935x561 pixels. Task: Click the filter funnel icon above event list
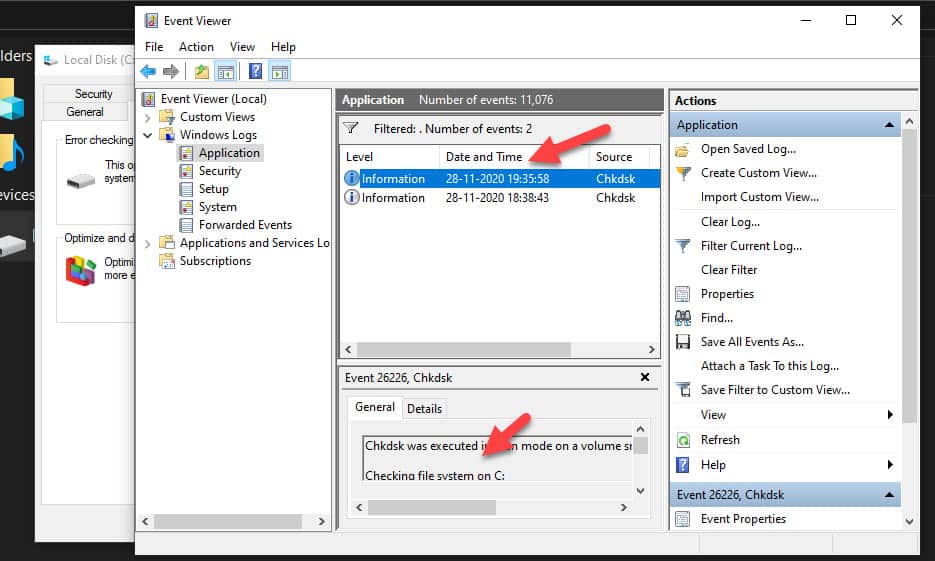click(x=351, y=128)
